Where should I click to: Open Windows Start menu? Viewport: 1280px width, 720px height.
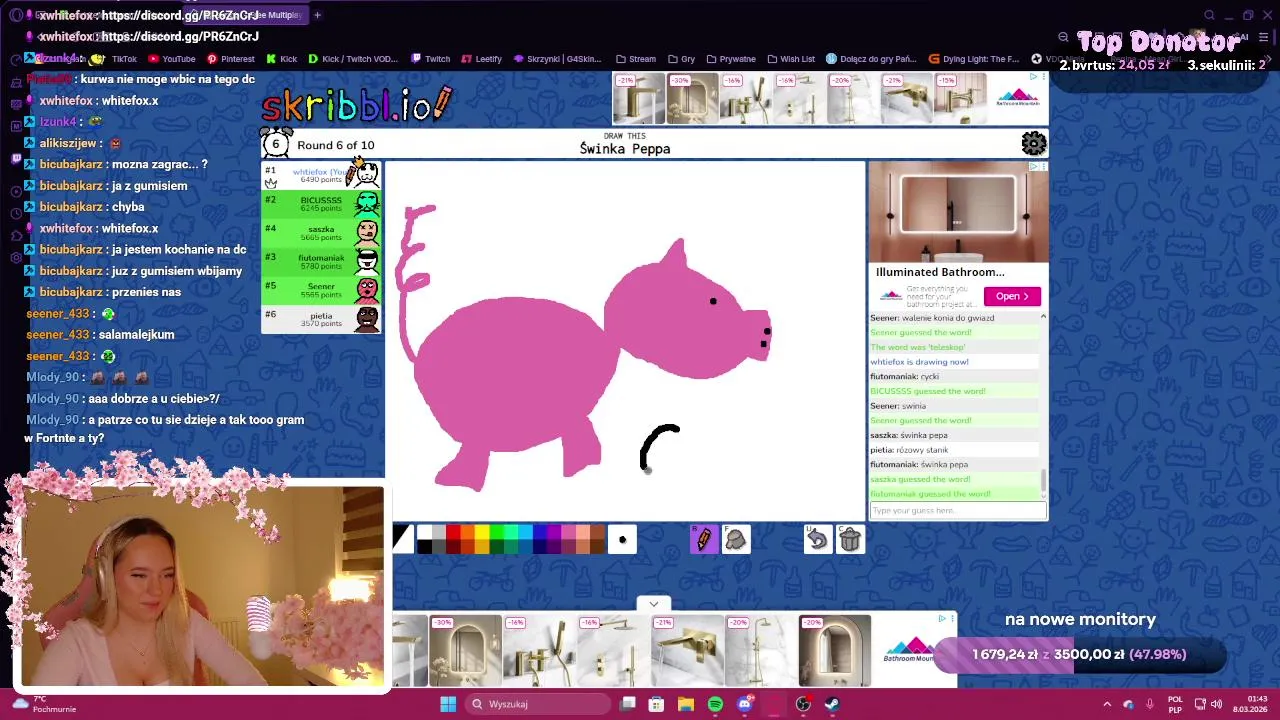[x=448, y=704]
